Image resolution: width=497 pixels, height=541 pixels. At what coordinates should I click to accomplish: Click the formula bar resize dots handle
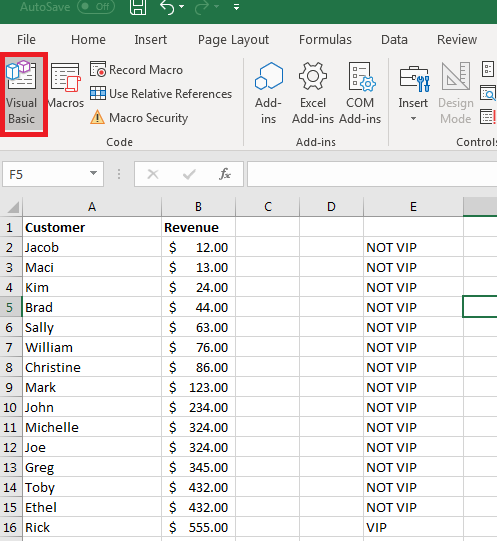click(119, 174)
